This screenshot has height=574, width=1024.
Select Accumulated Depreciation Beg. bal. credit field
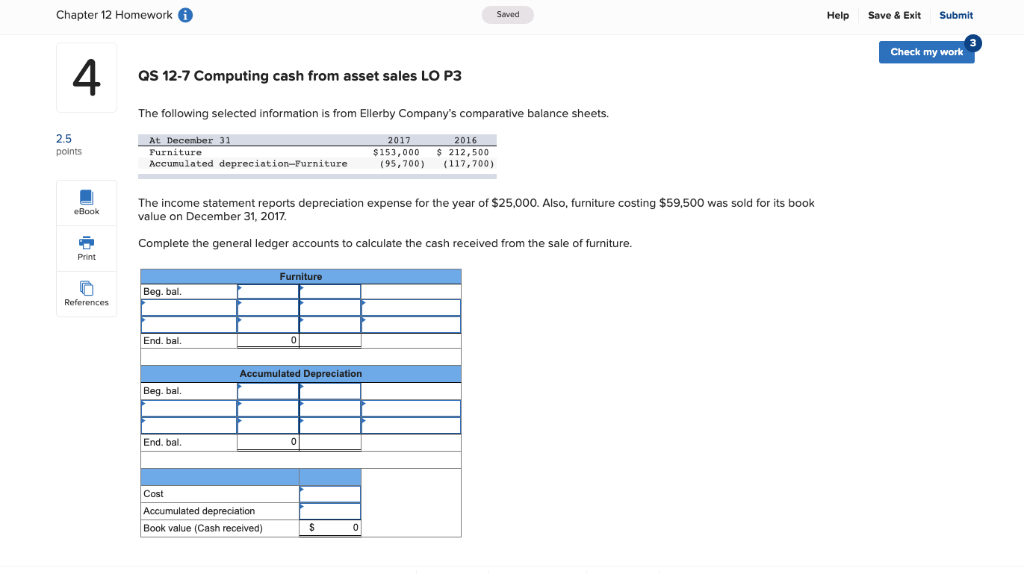(330, 391)
